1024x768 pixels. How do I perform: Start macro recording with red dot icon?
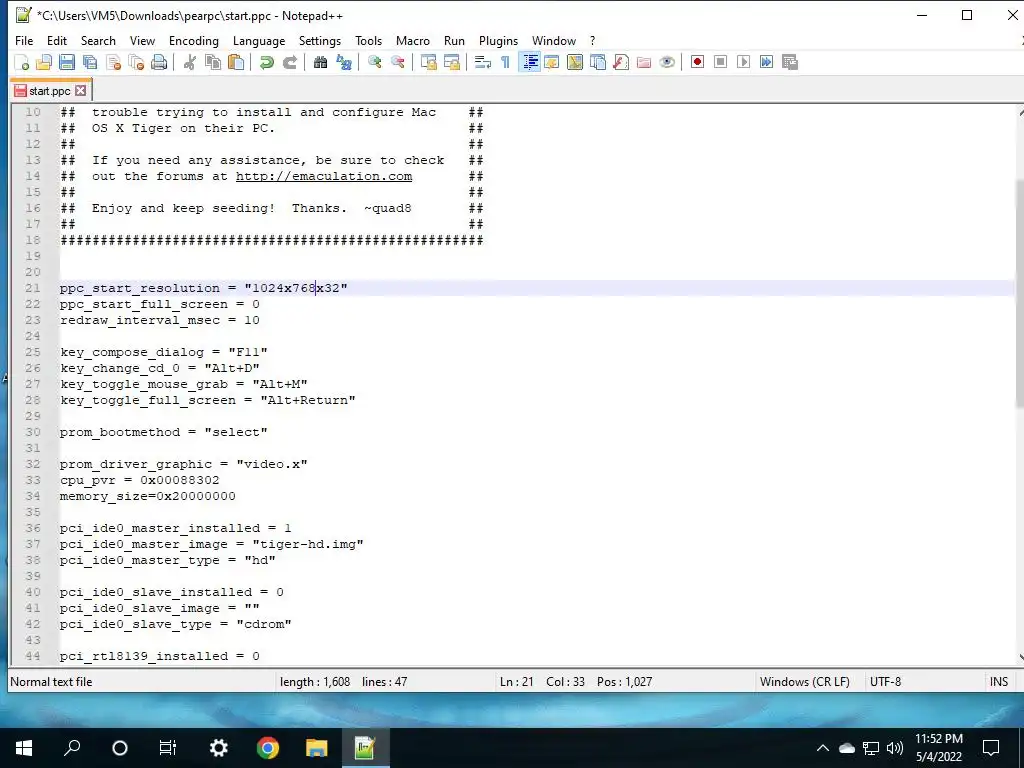(697, 63)
